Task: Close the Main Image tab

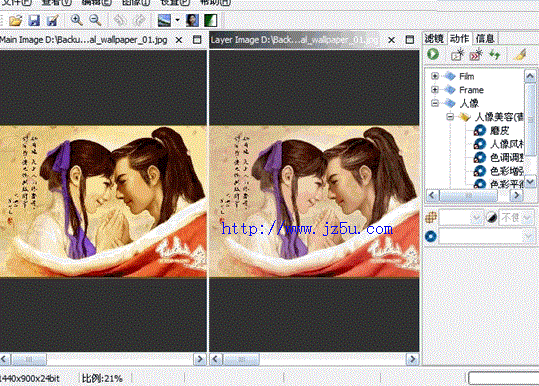Action: pos(179,40)
